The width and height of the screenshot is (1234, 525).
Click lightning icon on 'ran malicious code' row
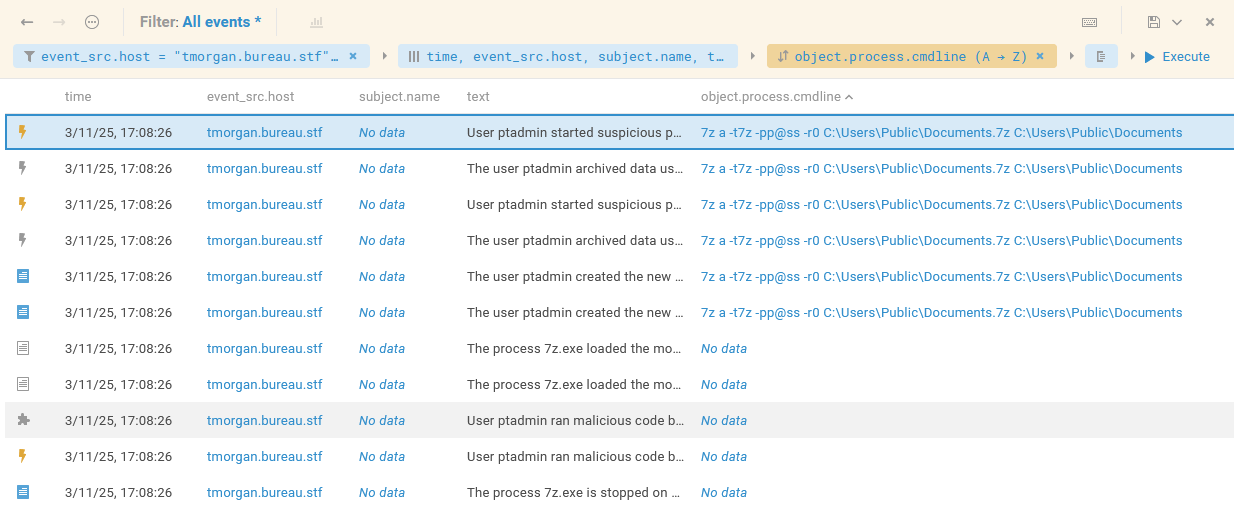pyautogui.click(x=24, y=456)
